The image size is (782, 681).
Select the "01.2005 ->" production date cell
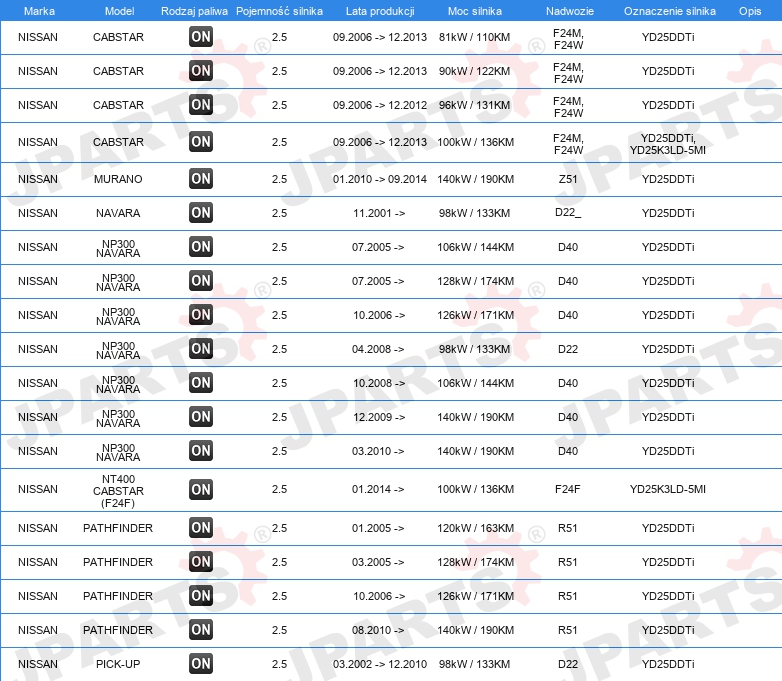point(378,528)
